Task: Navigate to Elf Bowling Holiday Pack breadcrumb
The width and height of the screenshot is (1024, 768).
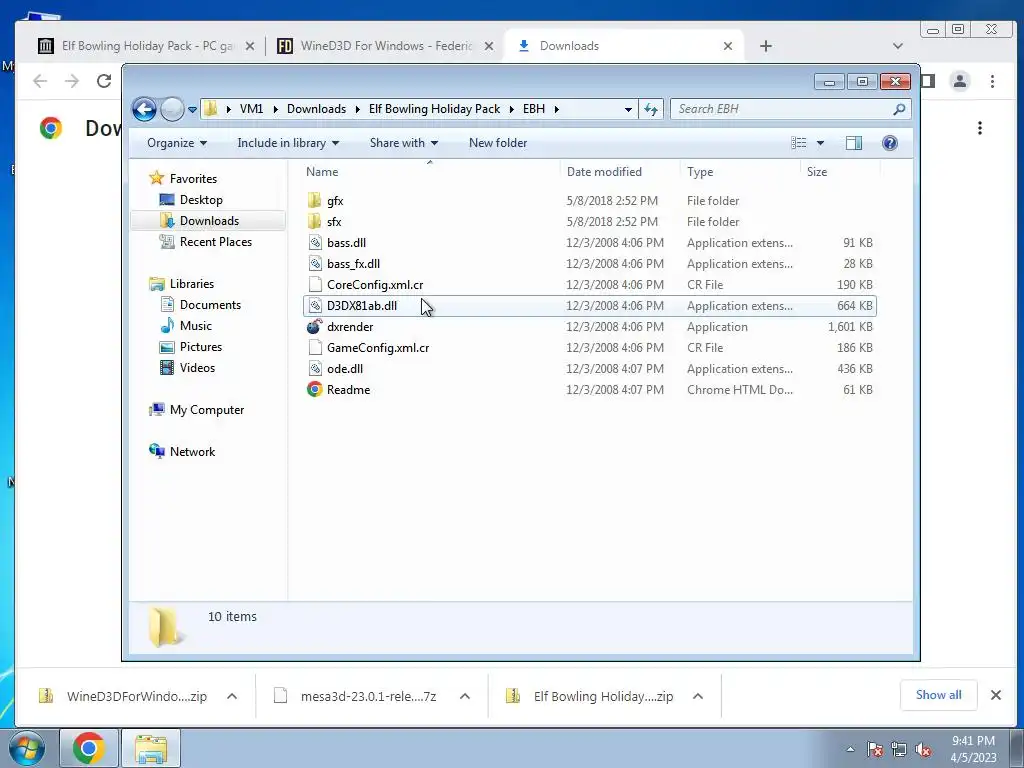Action: pyautogui.click(x=434, y=109)
